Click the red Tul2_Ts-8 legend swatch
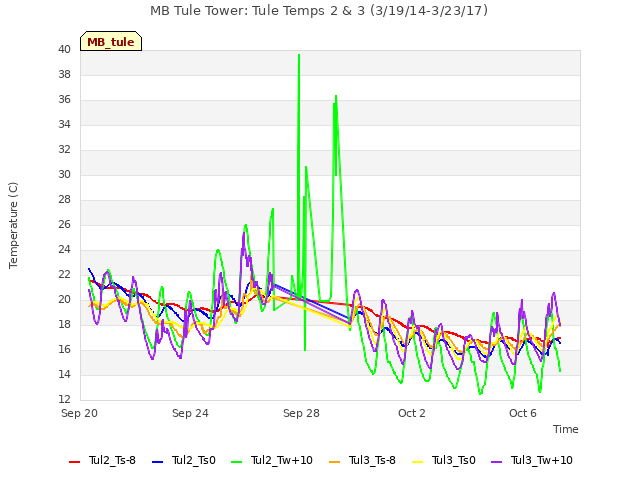The image size is (640, 480). (x=74, y=462)
